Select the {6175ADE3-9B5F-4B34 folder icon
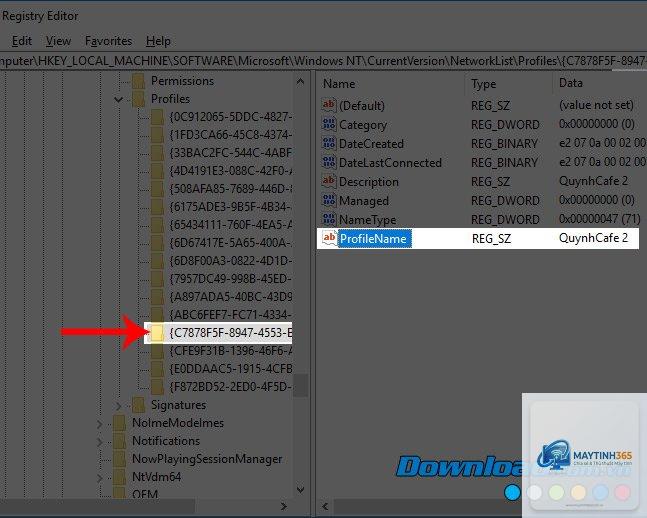The image size is (647, 518). [x=157, y=207]
